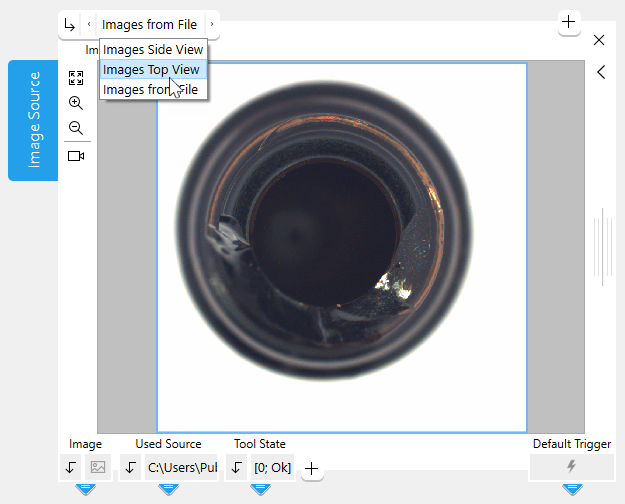Click the lightning bolt Default Trigger button

point(571,467)
